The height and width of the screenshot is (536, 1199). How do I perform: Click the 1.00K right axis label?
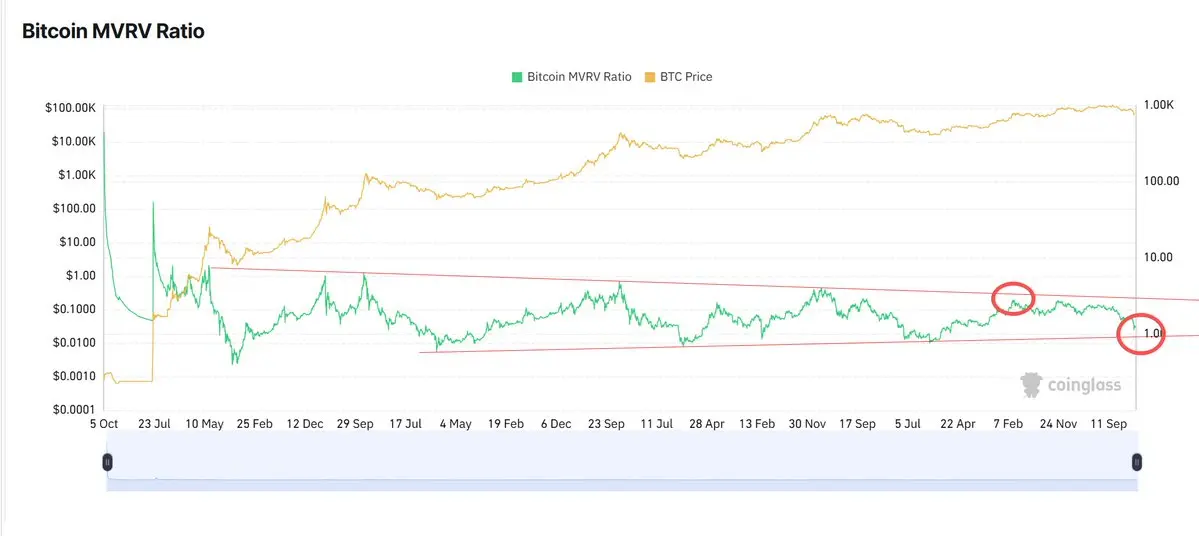tap(1159, 105)
